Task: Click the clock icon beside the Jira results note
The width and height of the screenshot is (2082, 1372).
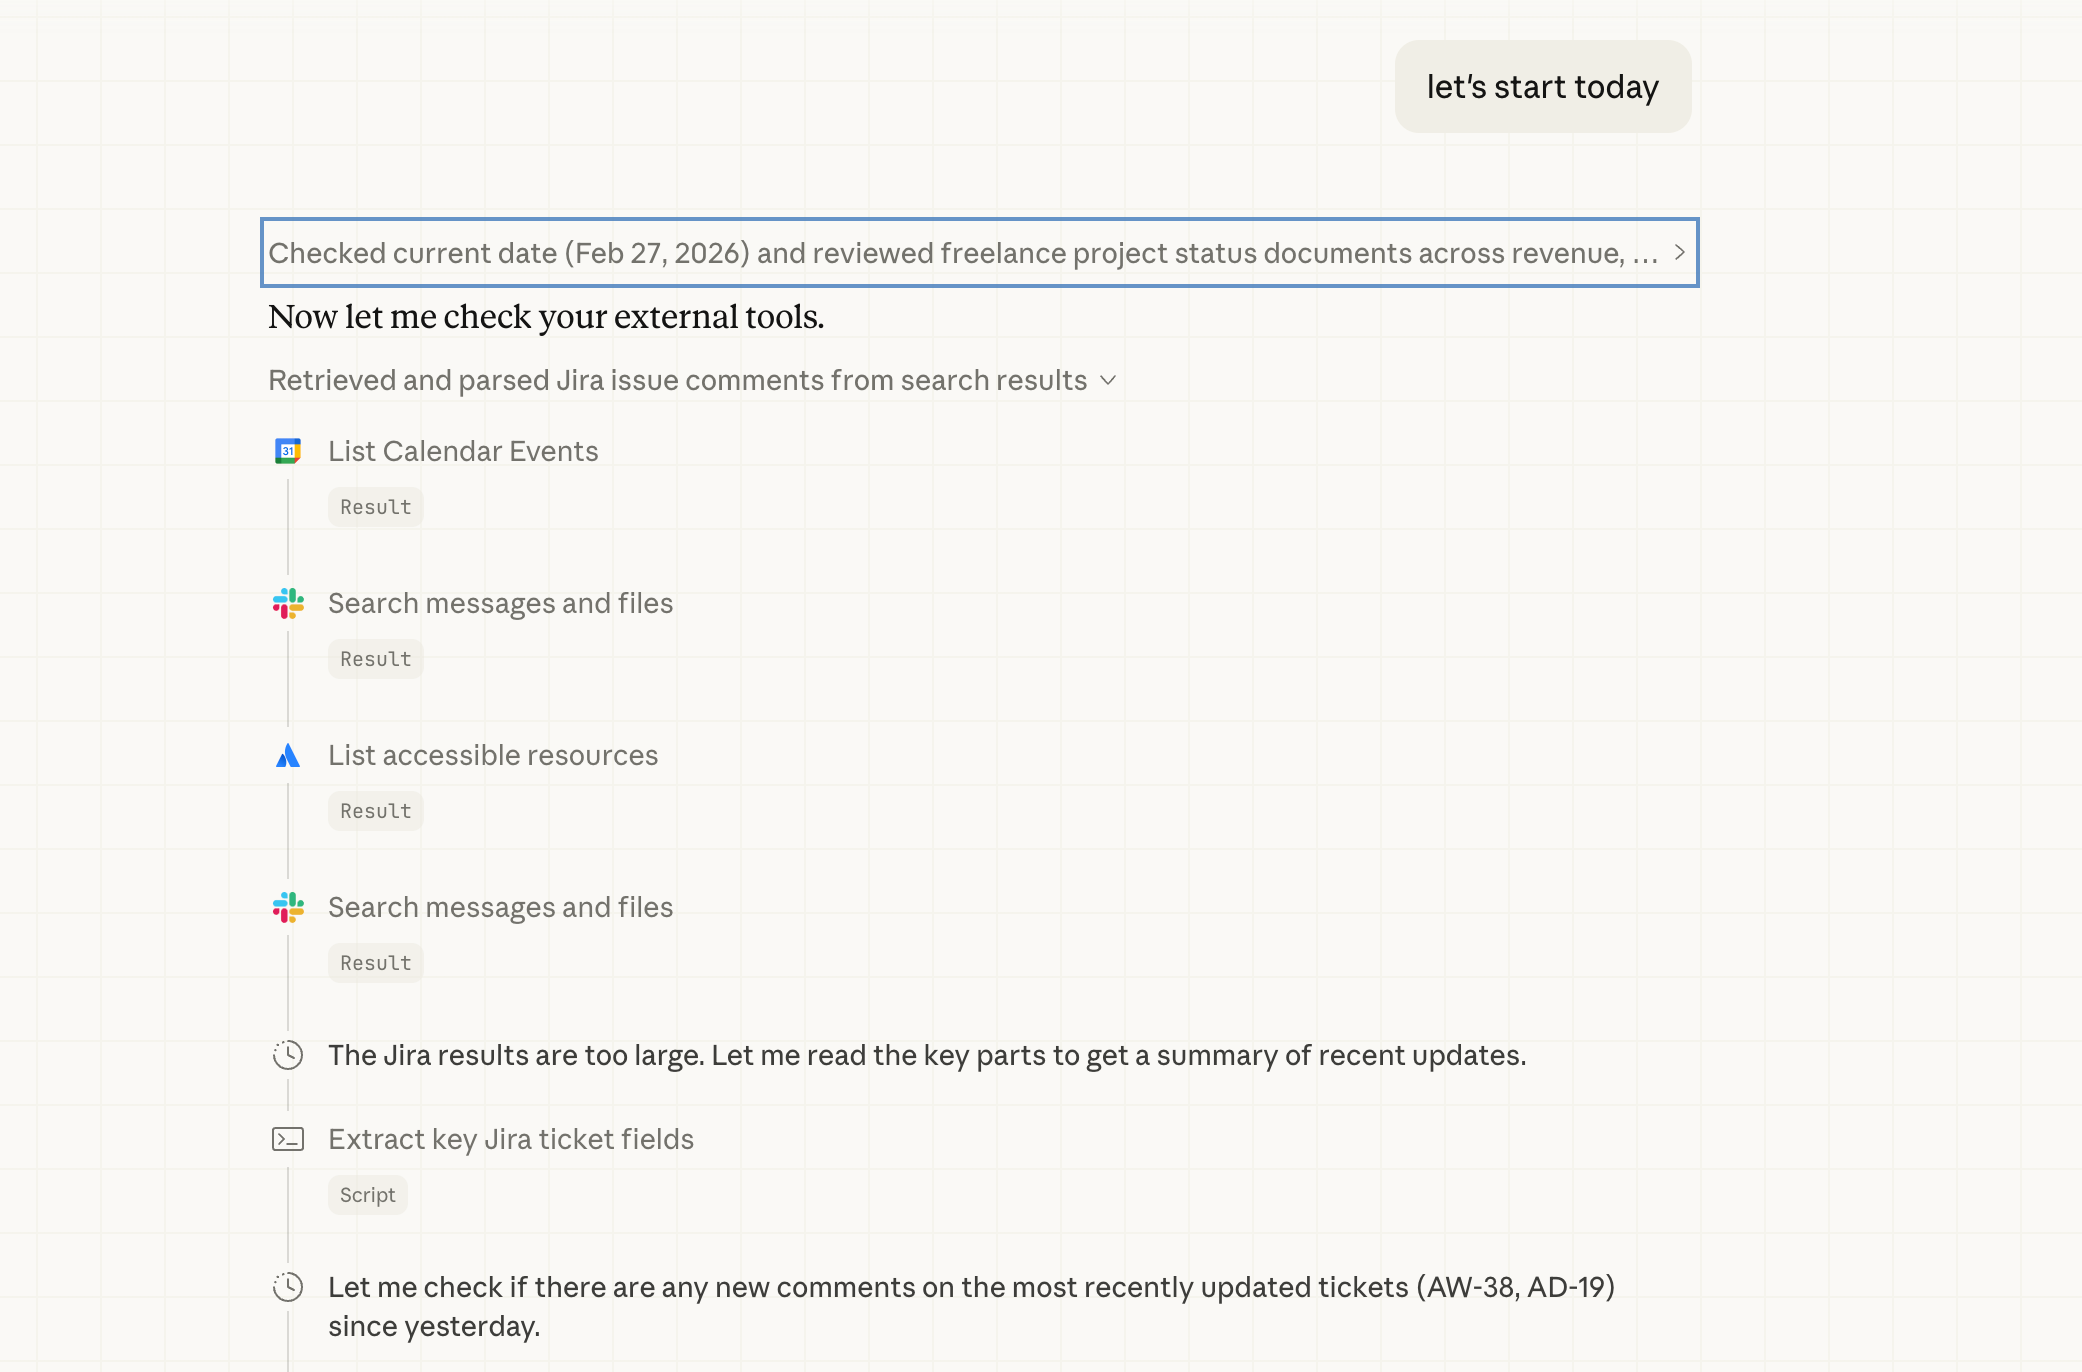Action: coord(288,1055)
